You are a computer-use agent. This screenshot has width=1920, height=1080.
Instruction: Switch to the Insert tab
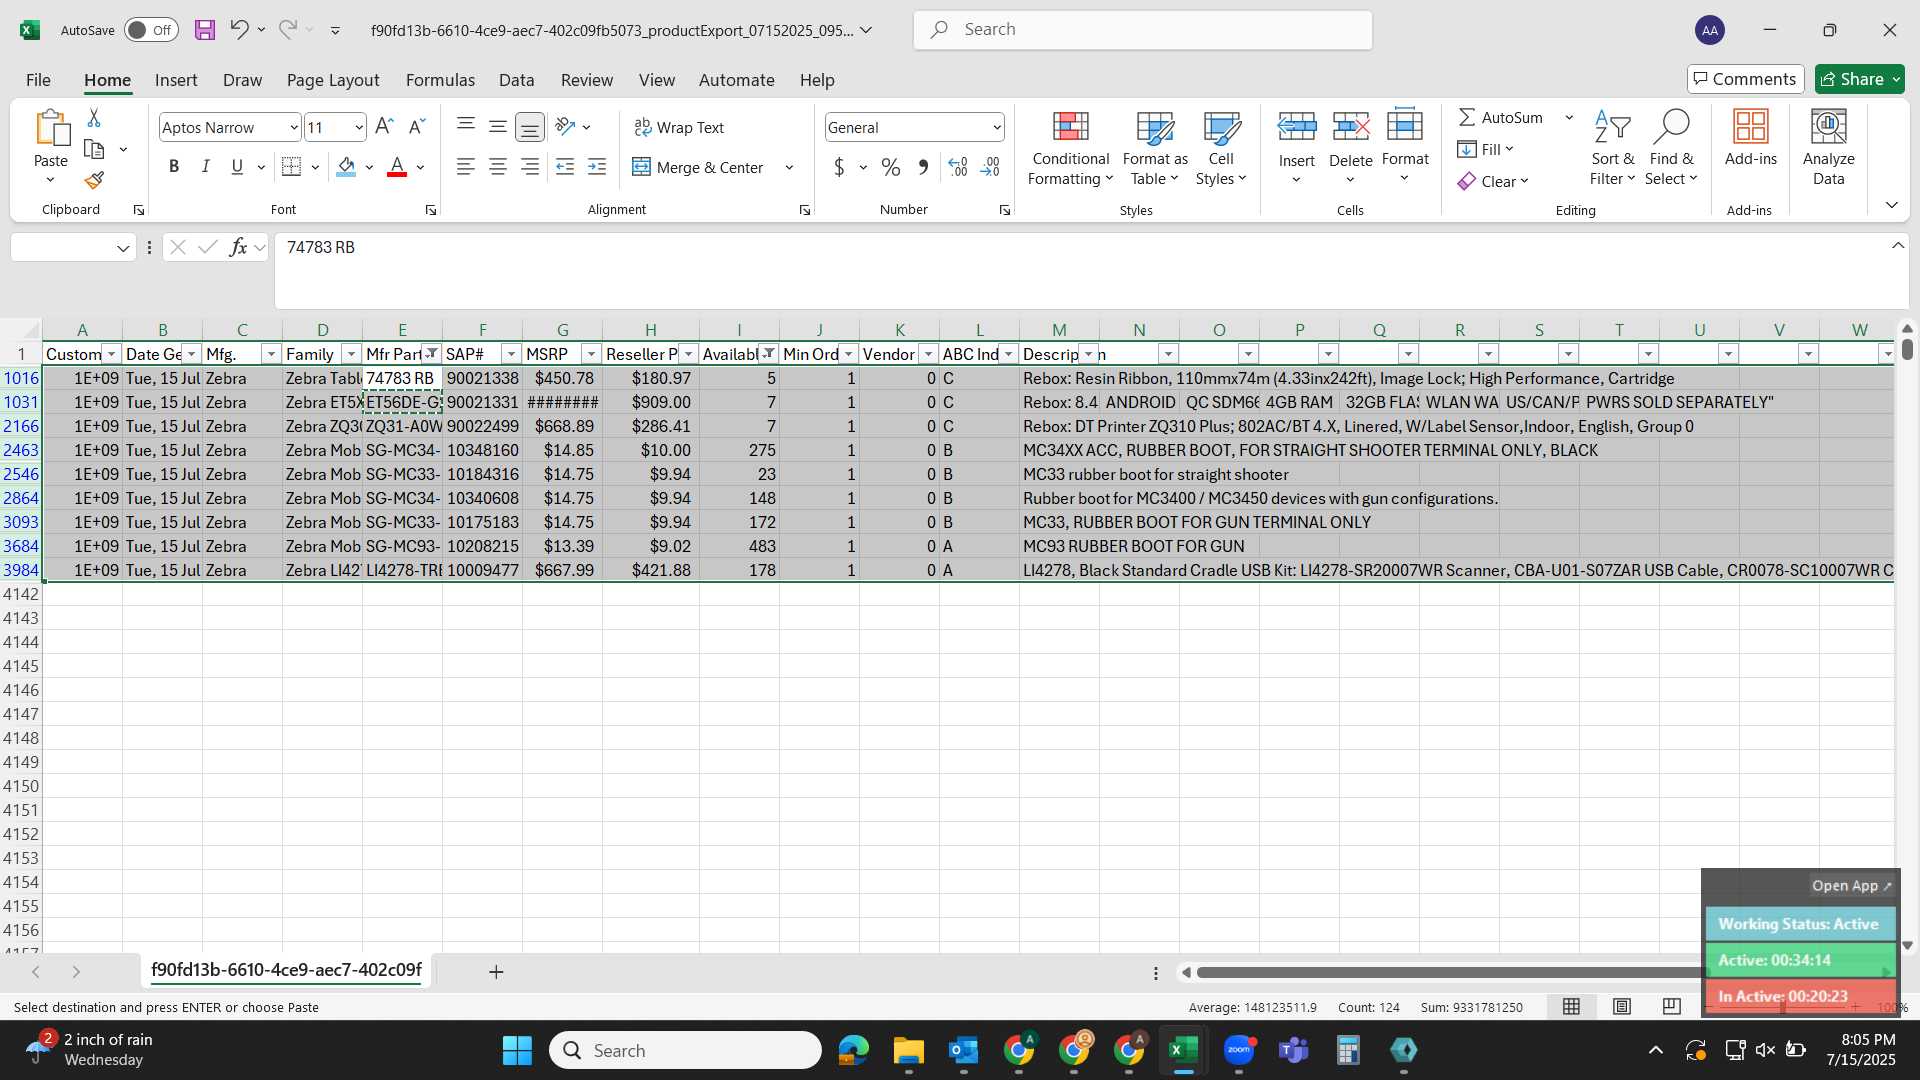tap(176, 80)
